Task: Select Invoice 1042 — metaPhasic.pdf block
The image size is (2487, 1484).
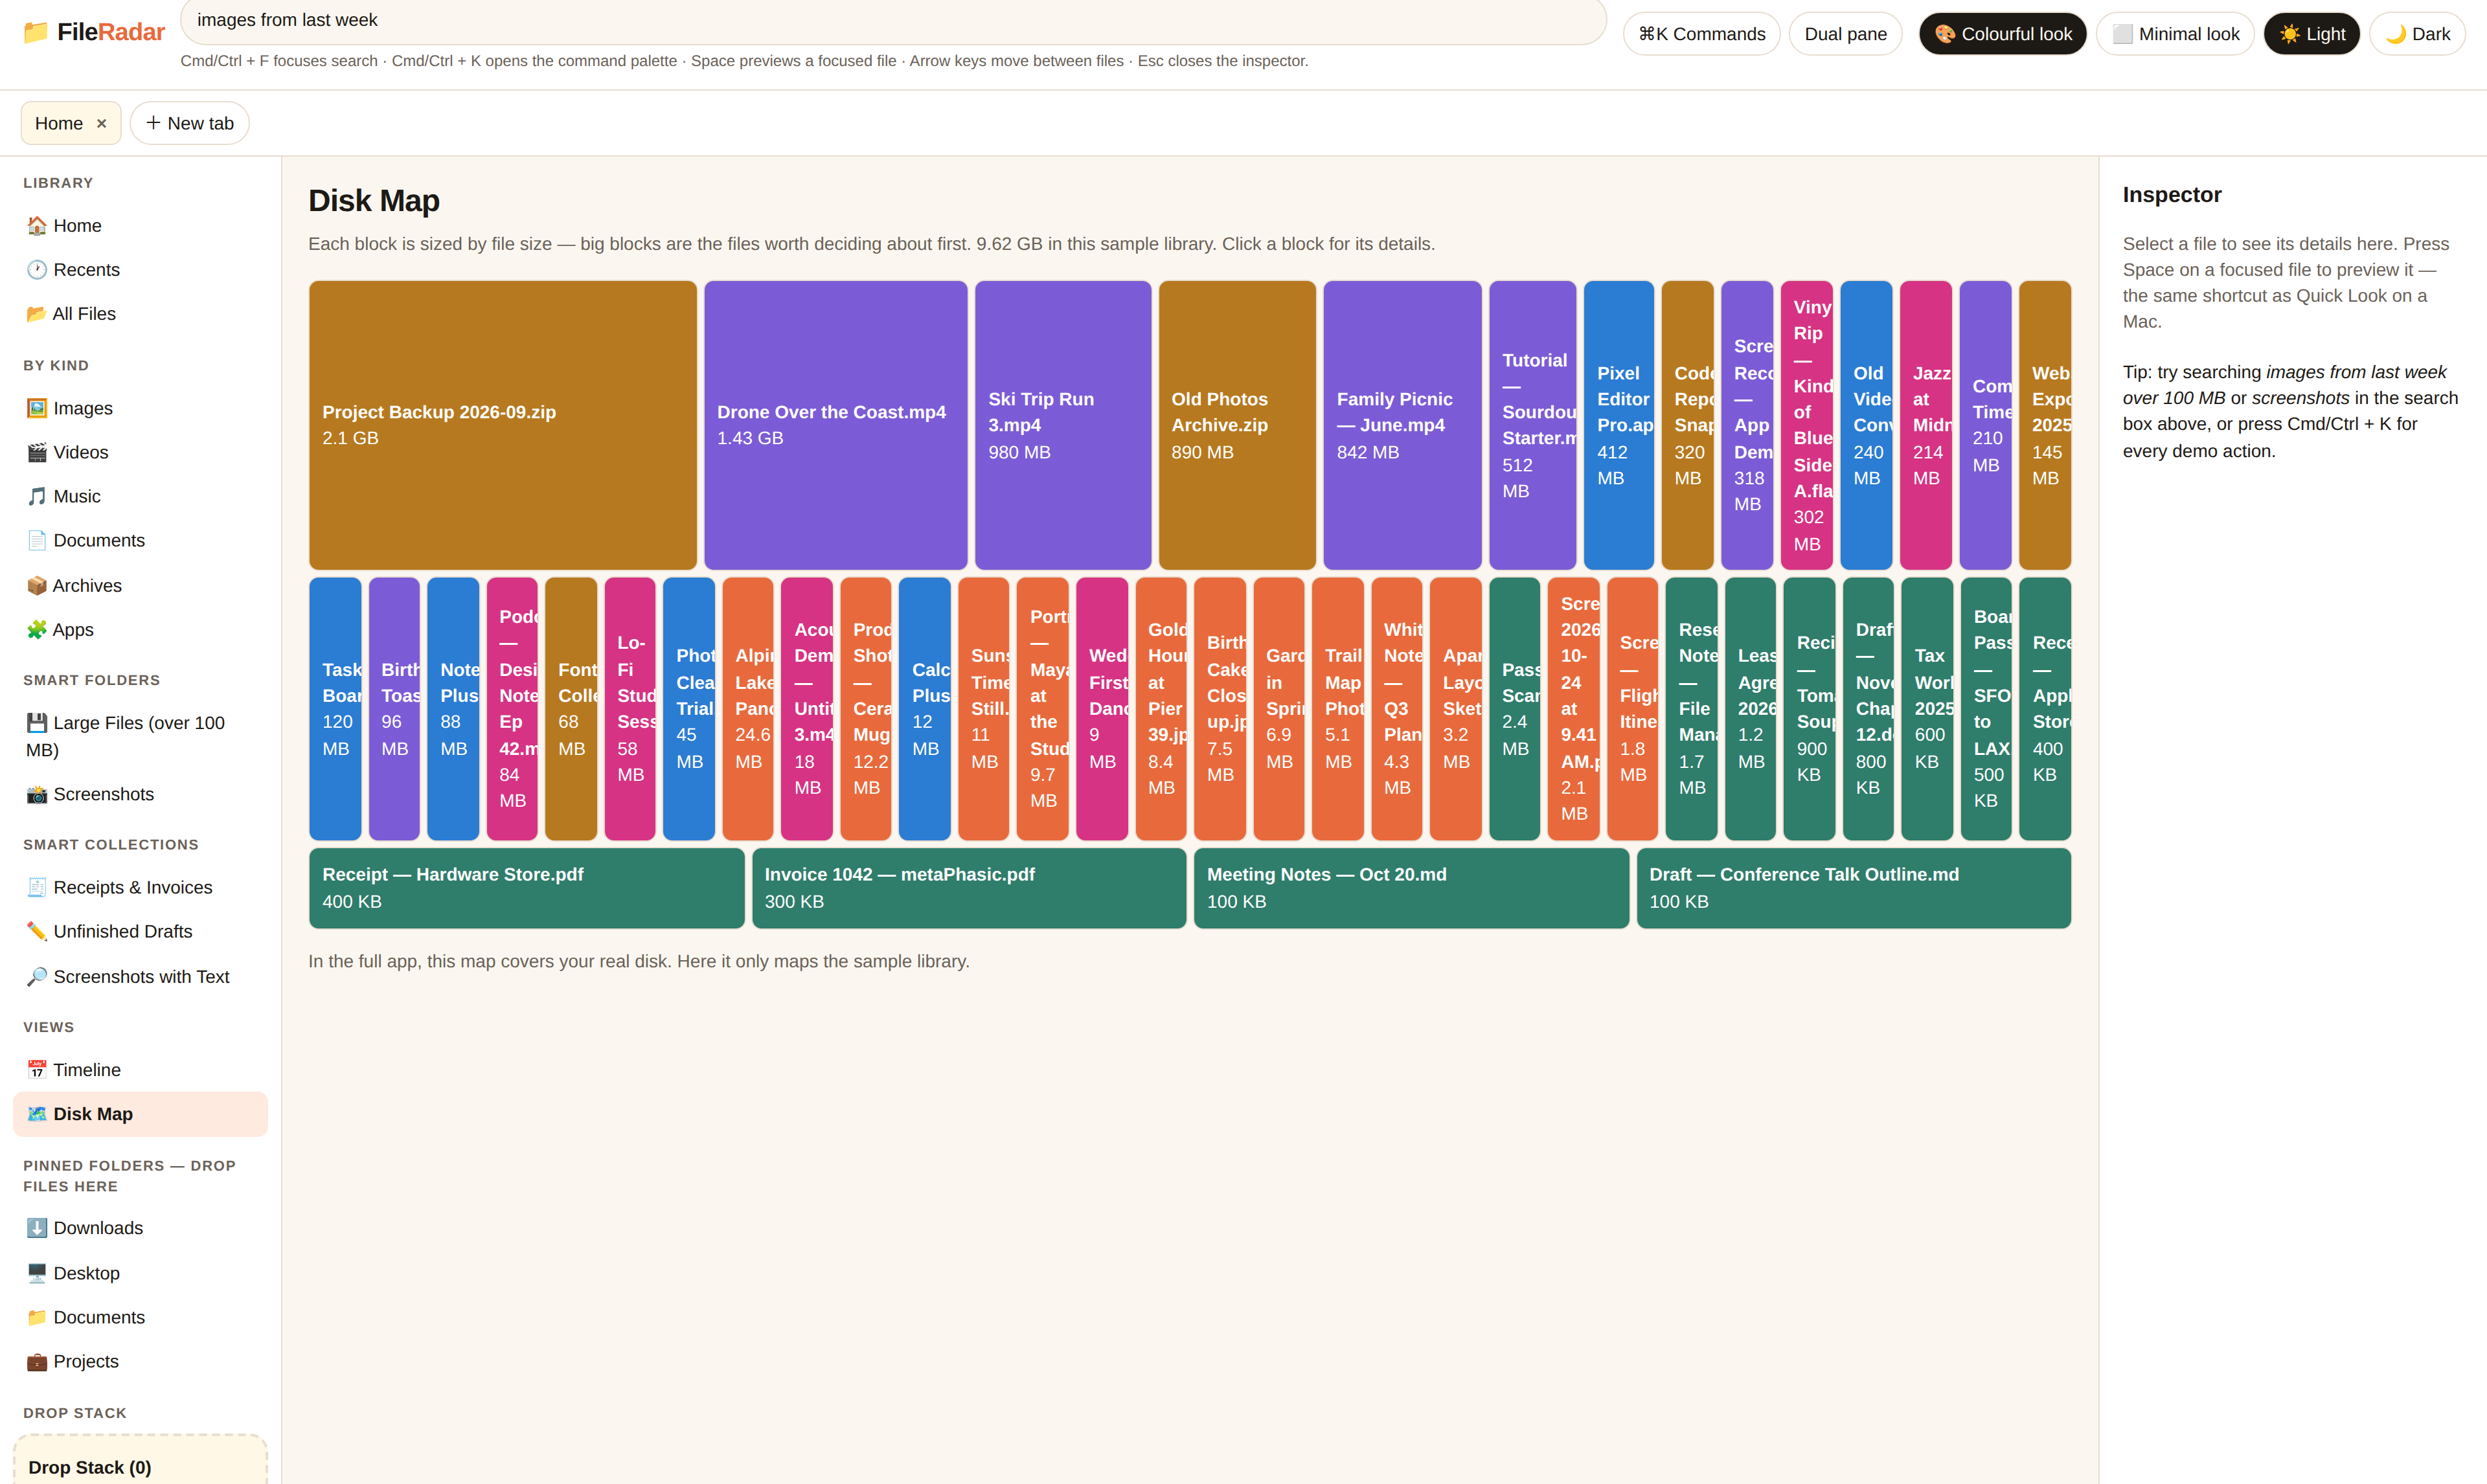Action: coord(969,888)
